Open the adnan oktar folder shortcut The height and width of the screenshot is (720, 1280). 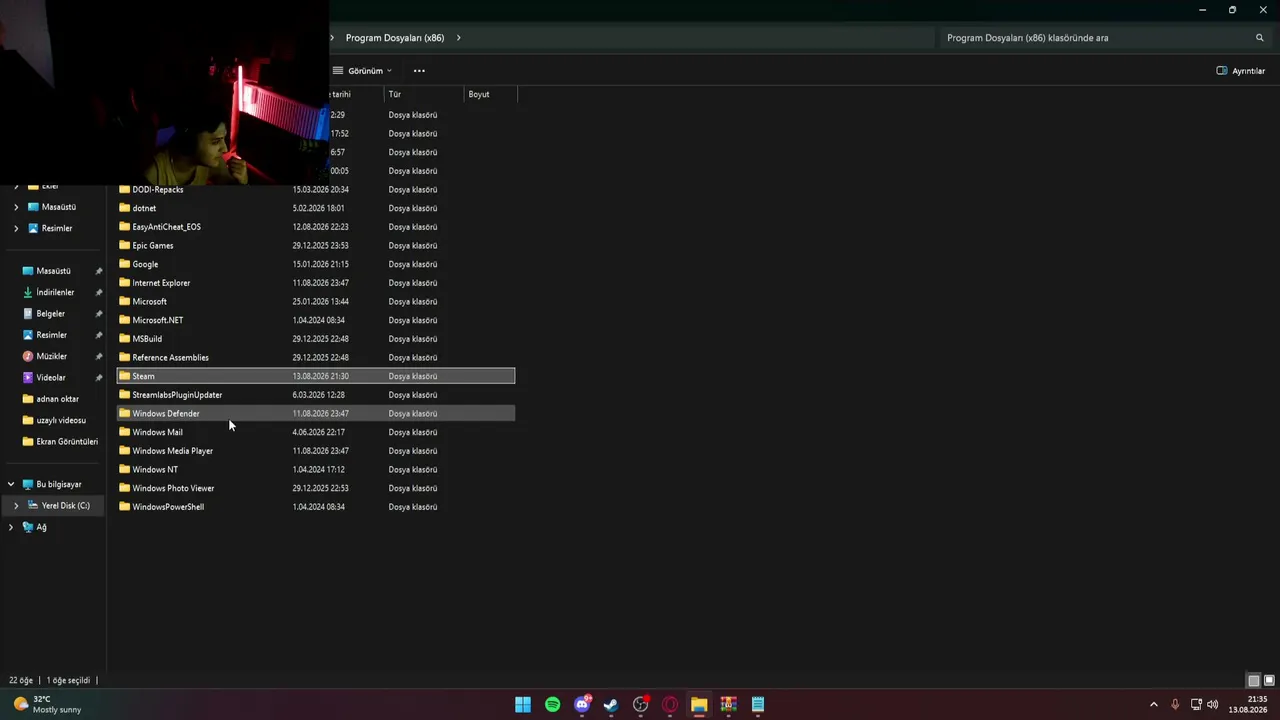tap(57, 399)
